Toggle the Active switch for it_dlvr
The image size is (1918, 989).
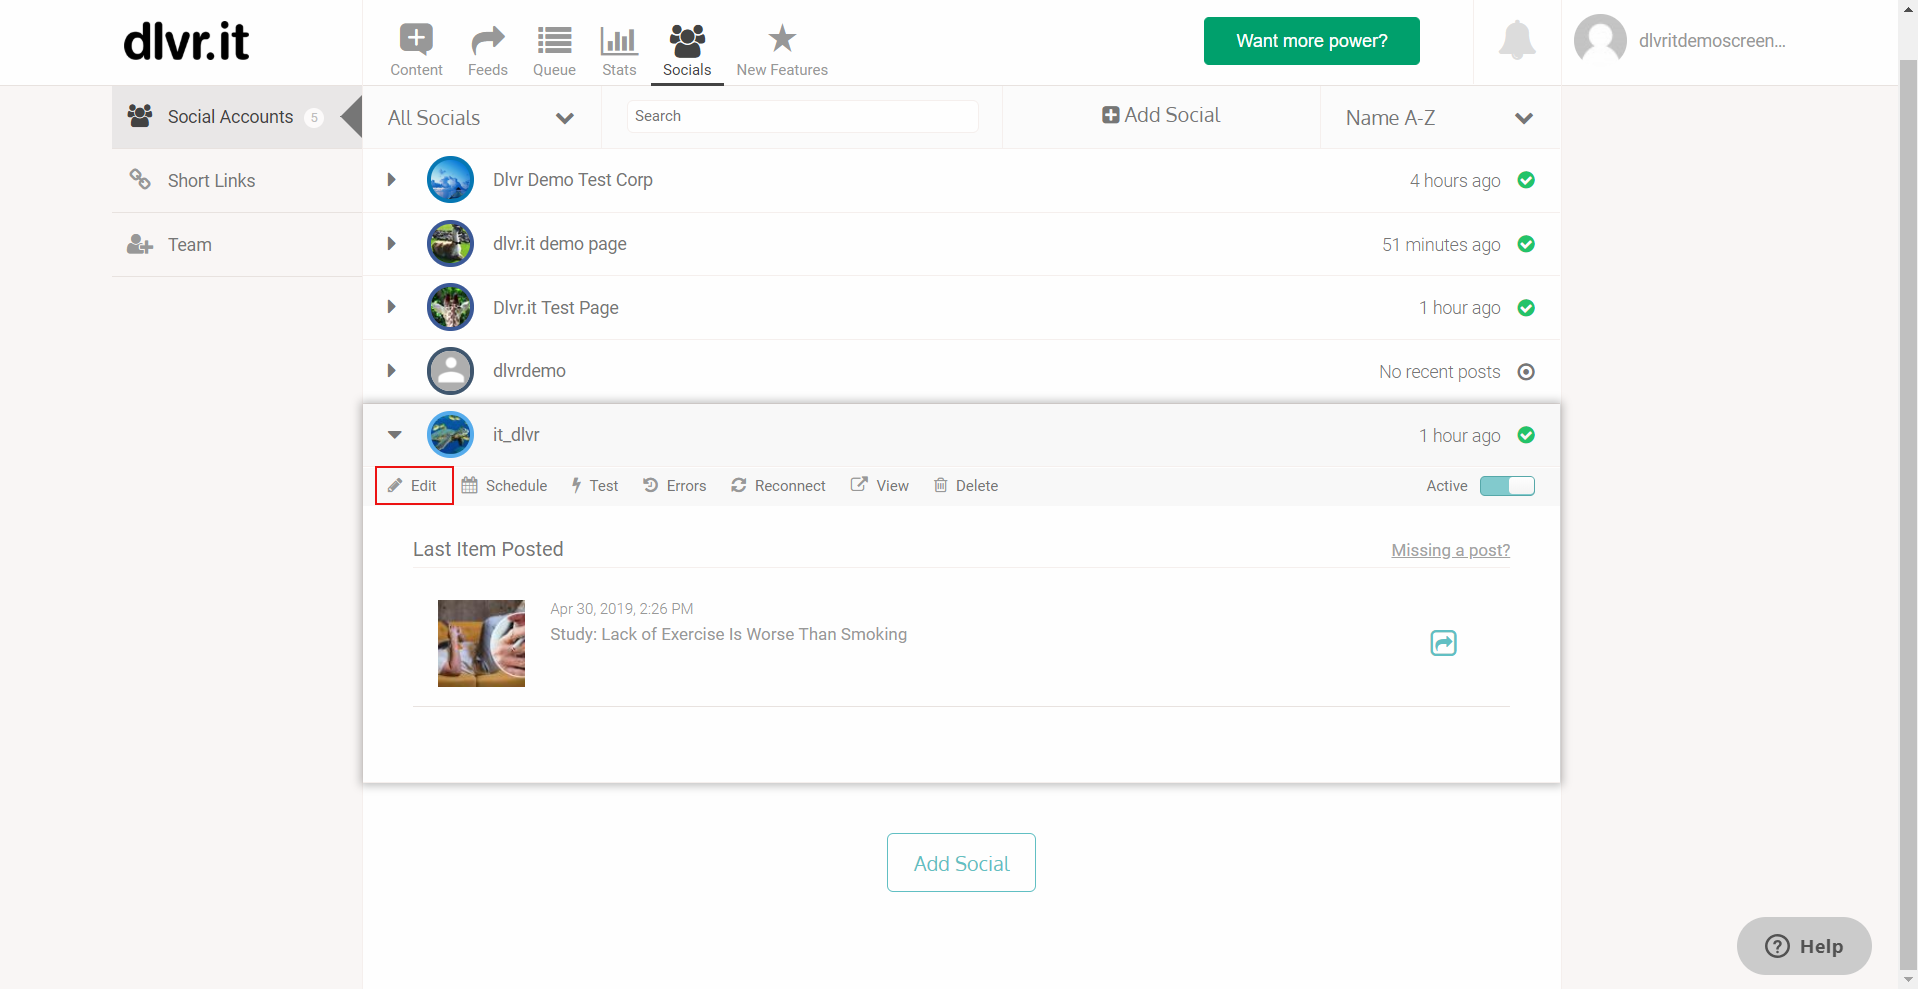(1507, 486)
